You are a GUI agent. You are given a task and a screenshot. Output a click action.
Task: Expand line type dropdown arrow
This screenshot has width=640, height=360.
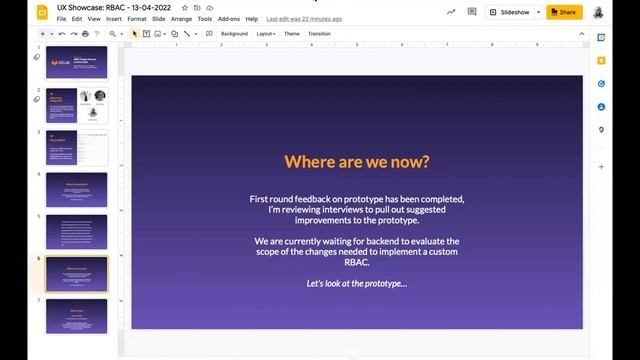(196, 34)
